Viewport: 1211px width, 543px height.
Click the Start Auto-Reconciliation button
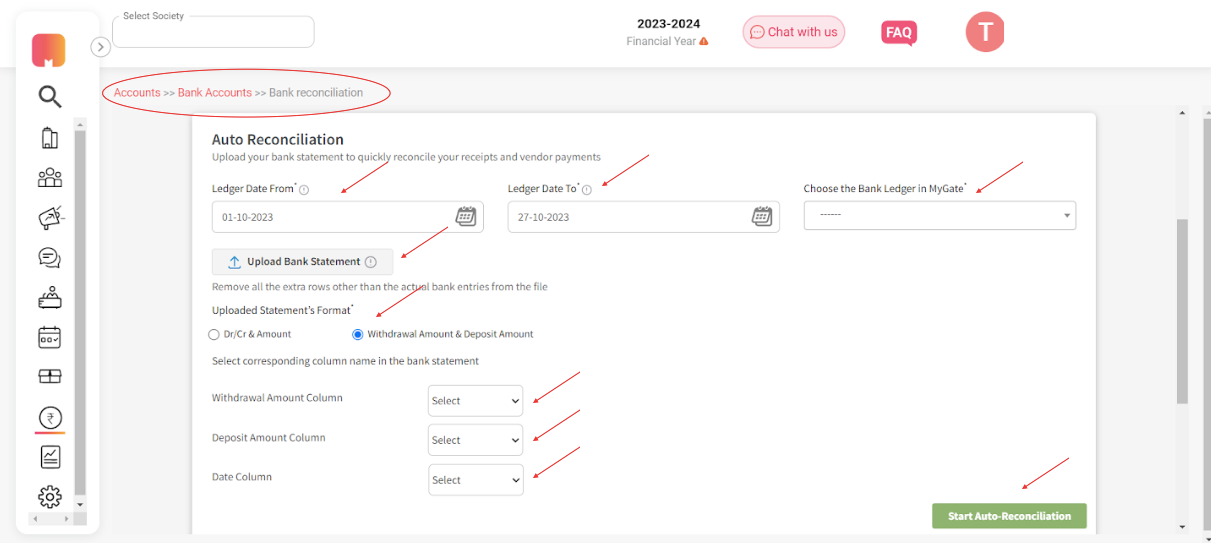coord(1009,516)
